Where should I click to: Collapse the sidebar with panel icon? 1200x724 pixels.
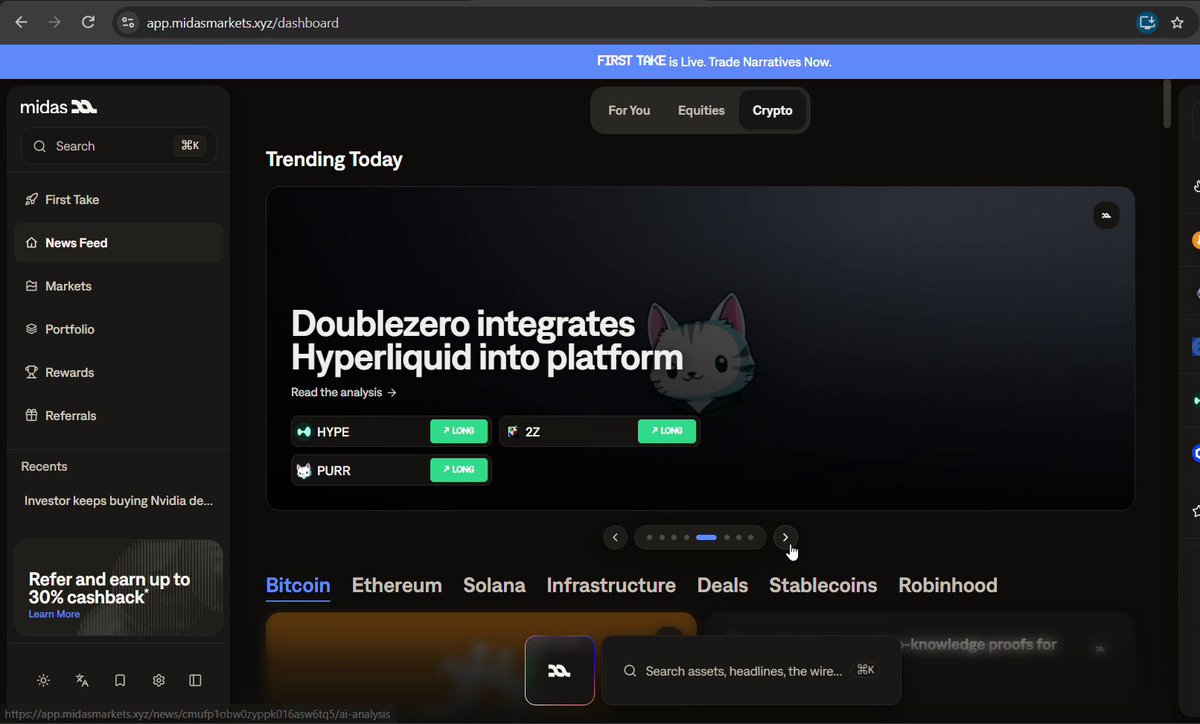pos(195,680)
